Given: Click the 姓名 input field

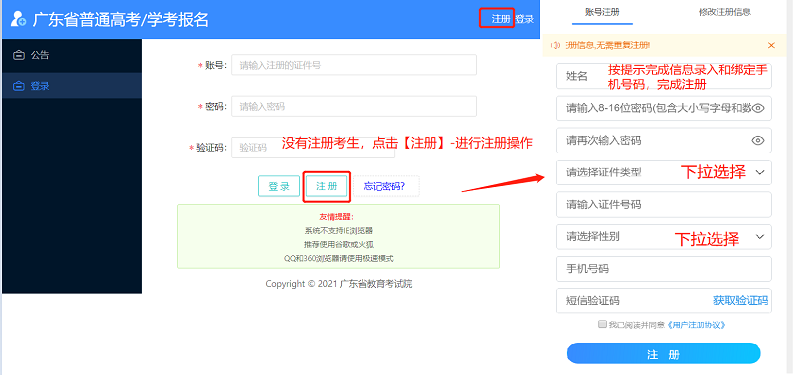Looking at the screenshot, I should pyautogui.click(x=664, y=76).
